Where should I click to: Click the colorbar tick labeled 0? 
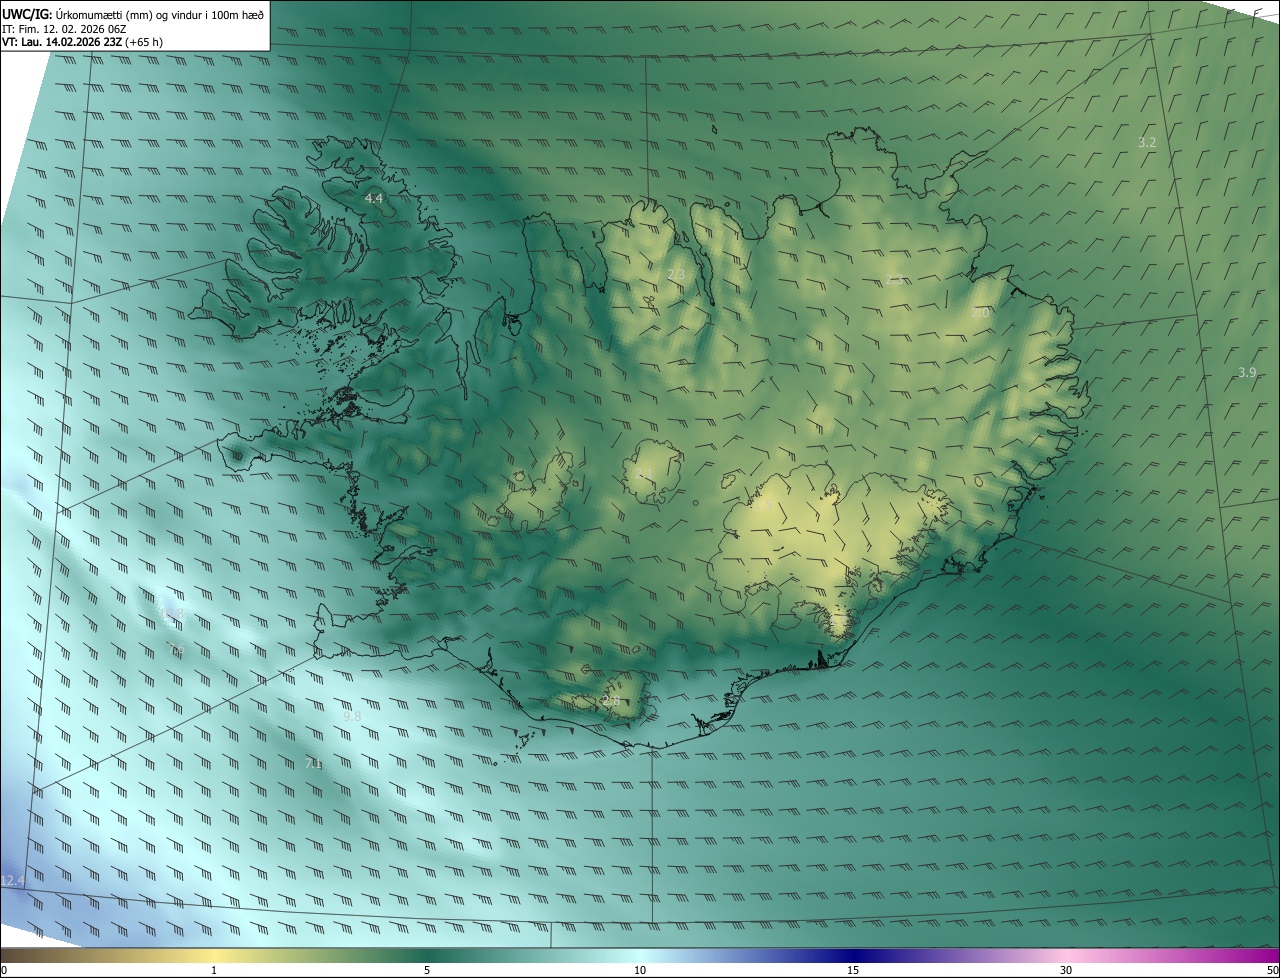(4, 970)
